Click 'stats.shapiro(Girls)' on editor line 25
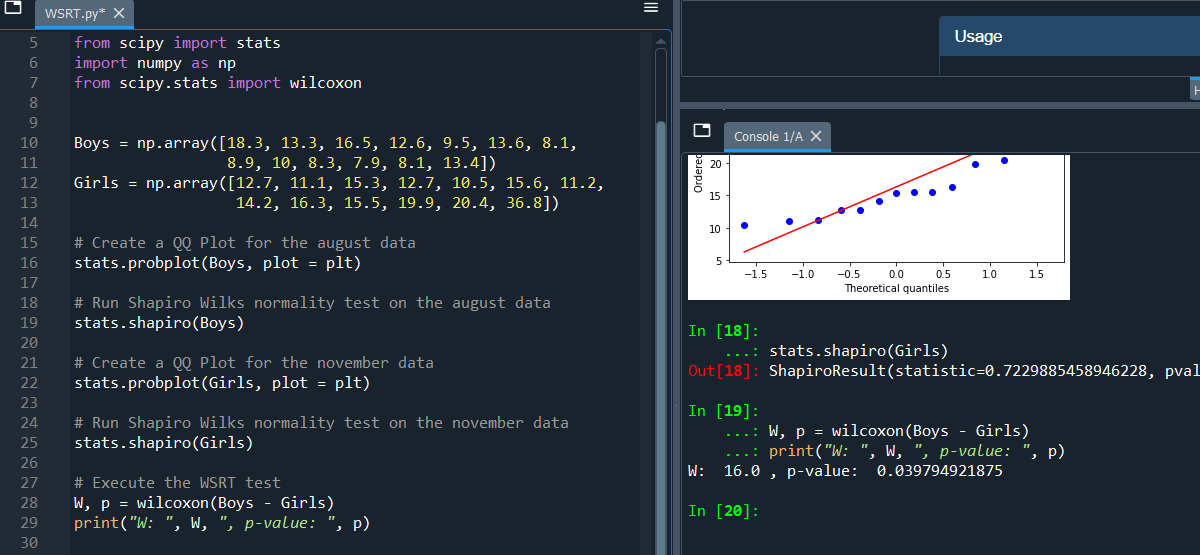Image resolution: width=1200 pixels, height=555 pixels. tap(164, 443)
